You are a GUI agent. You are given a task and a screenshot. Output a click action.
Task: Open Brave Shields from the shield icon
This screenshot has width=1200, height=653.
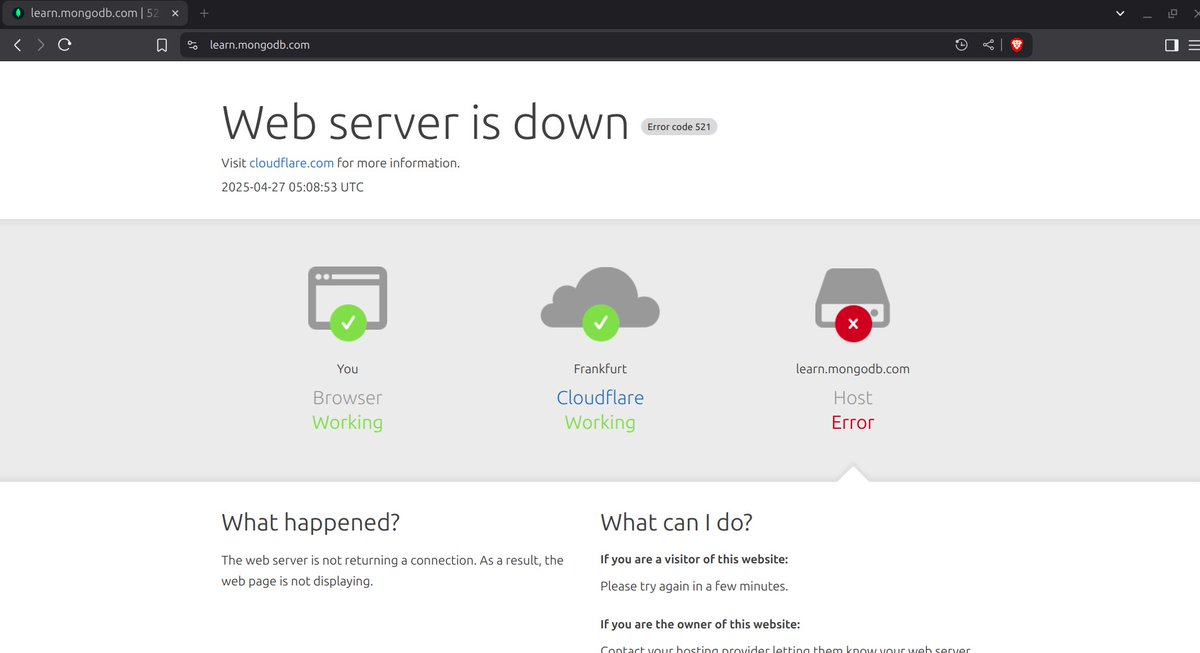pyautogui.click(x=1017, y=44)
